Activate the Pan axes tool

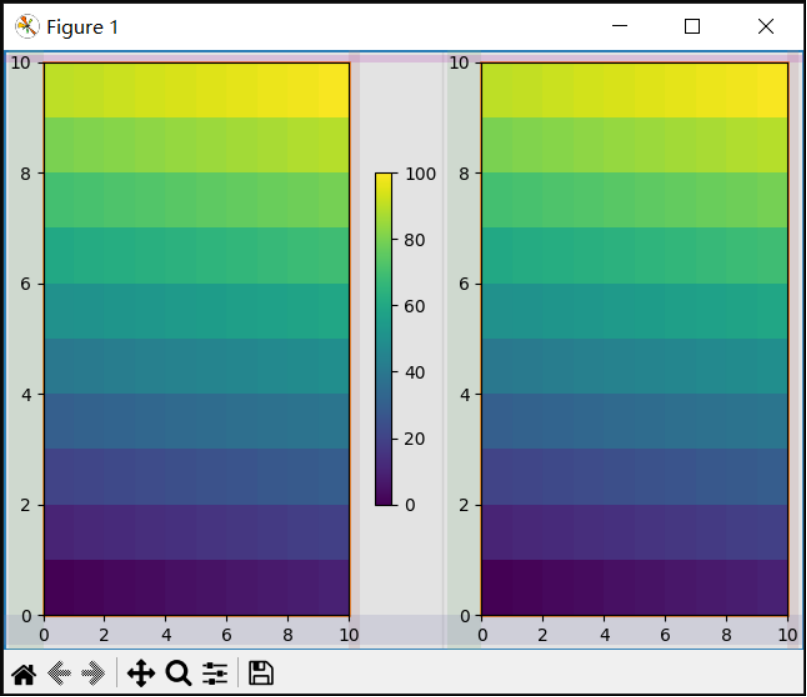(x=141, y=673)
